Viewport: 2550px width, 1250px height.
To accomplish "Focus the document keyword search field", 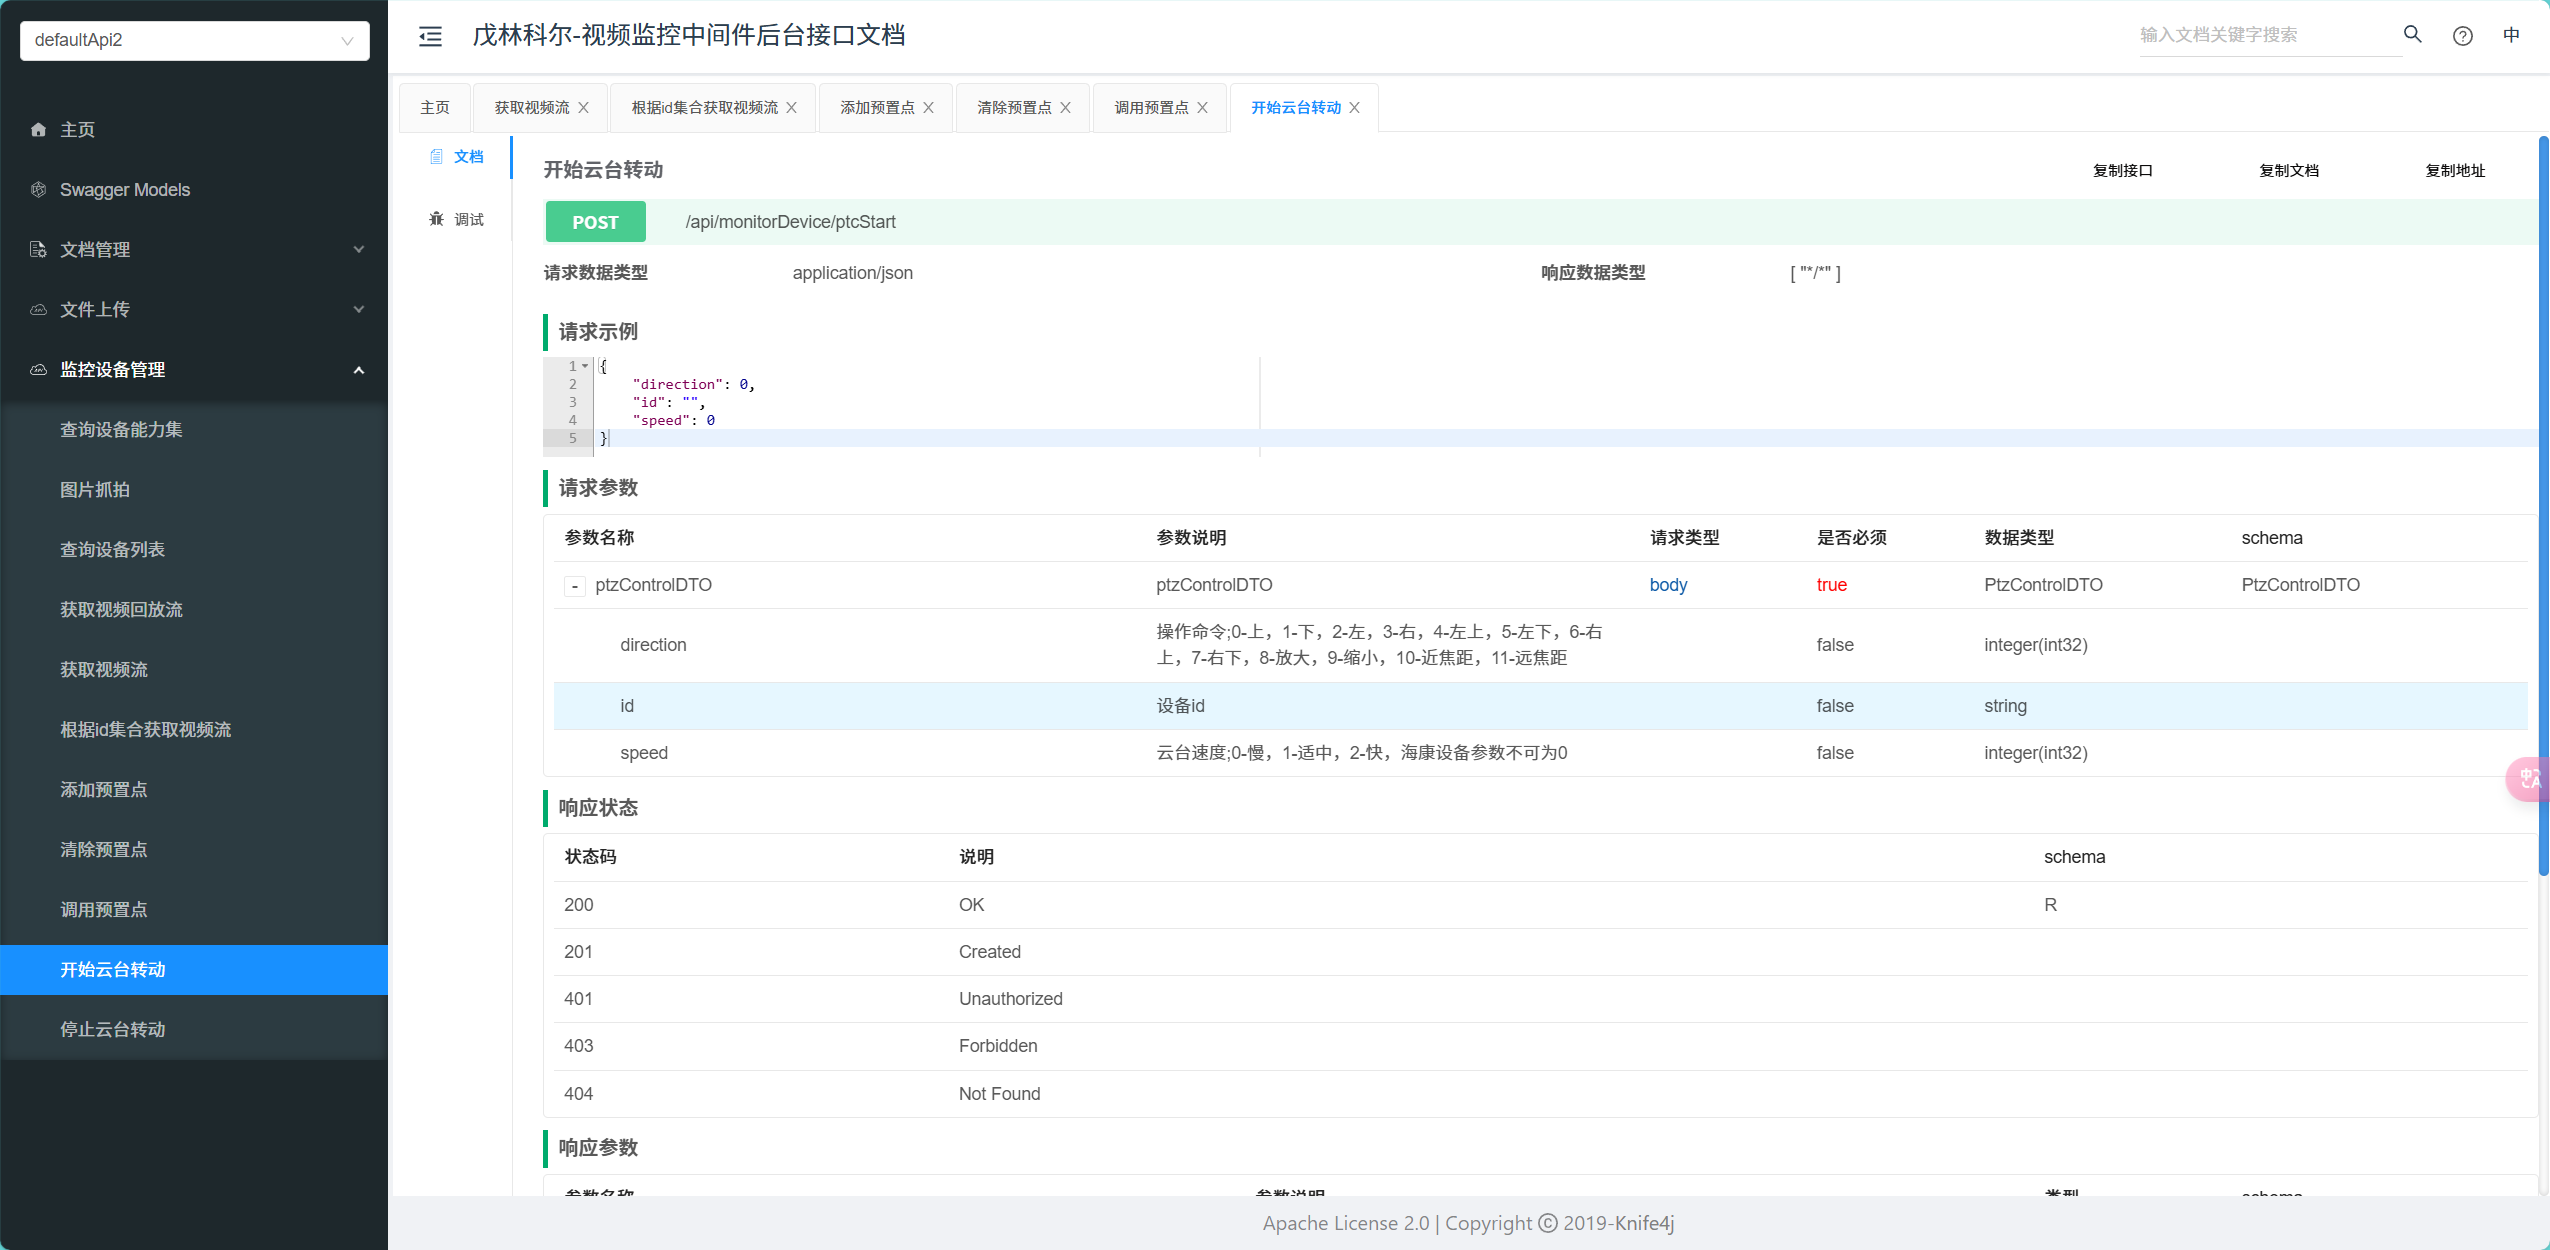I will 2262,35.
